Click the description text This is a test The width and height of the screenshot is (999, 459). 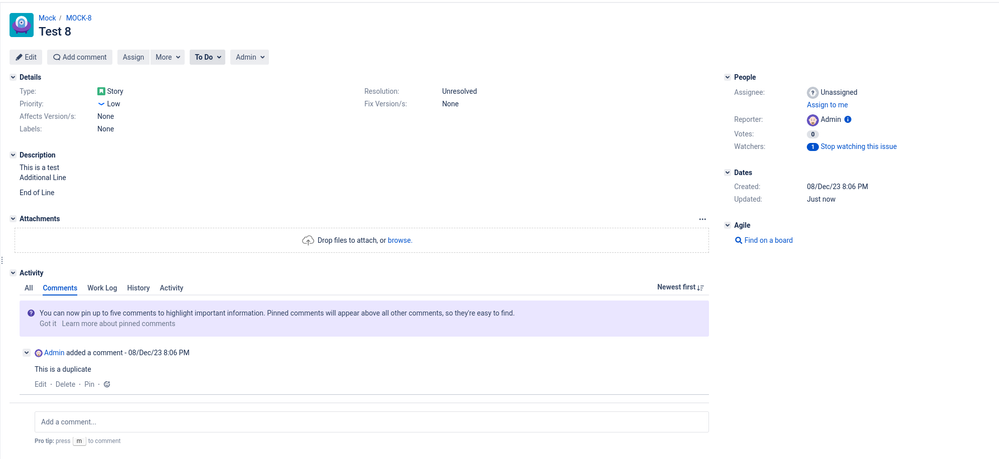click(40, 168)
